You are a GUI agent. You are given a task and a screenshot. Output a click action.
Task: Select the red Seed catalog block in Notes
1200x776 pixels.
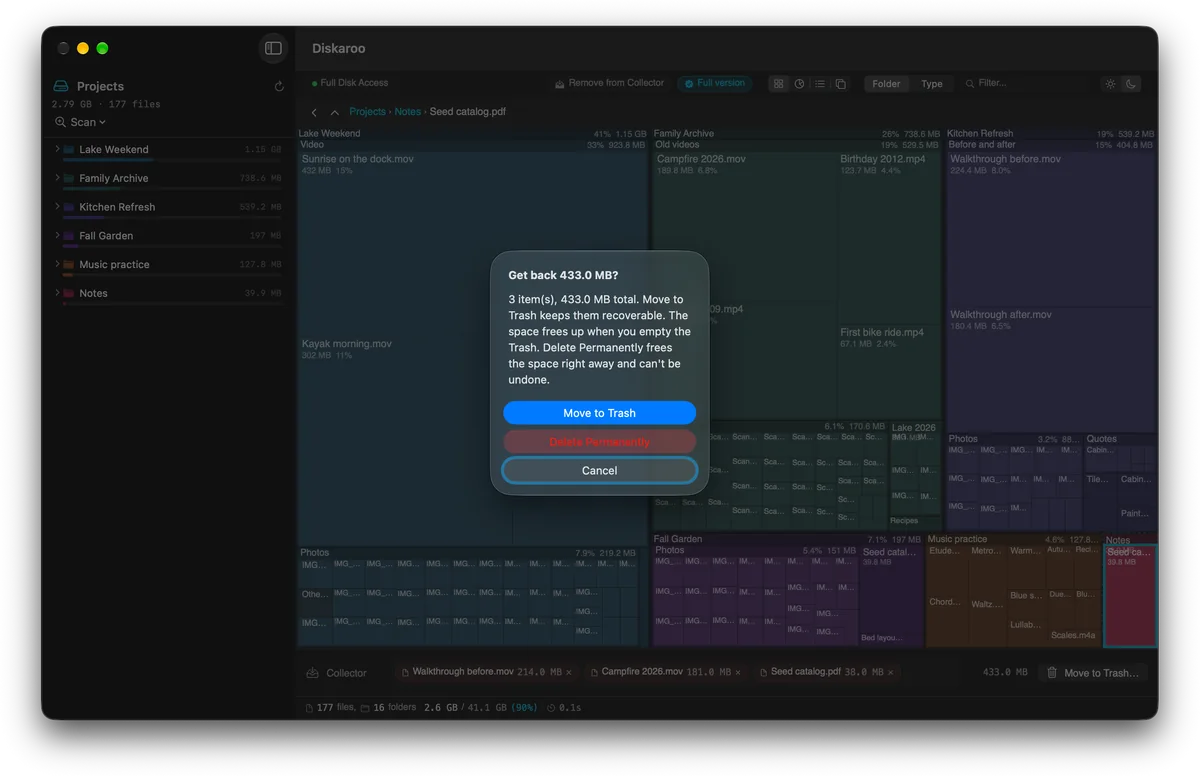1130,595
